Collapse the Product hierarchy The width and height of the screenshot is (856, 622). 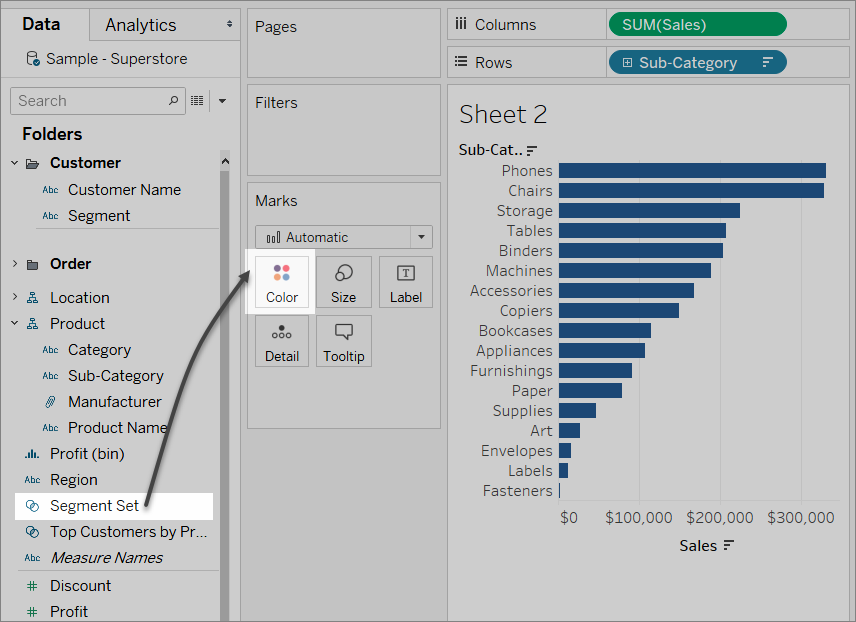(x=15, y=323)
